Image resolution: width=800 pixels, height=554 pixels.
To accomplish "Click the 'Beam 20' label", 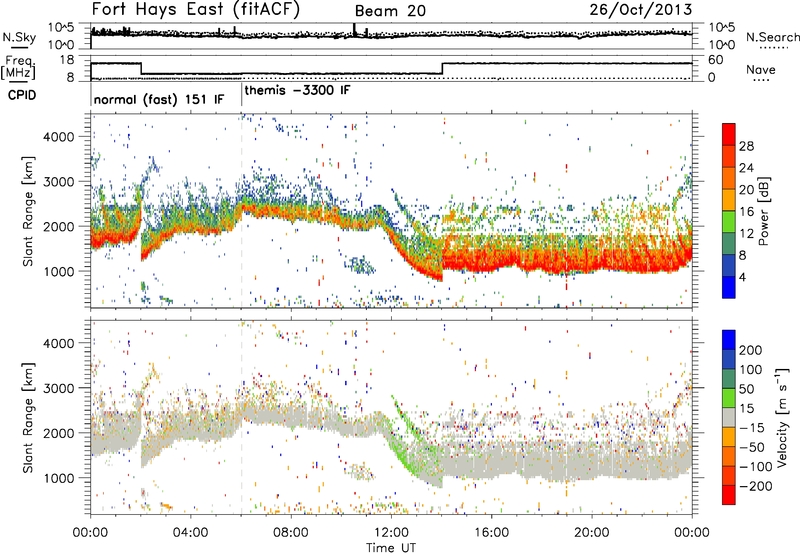I will [x=390, y=11].
